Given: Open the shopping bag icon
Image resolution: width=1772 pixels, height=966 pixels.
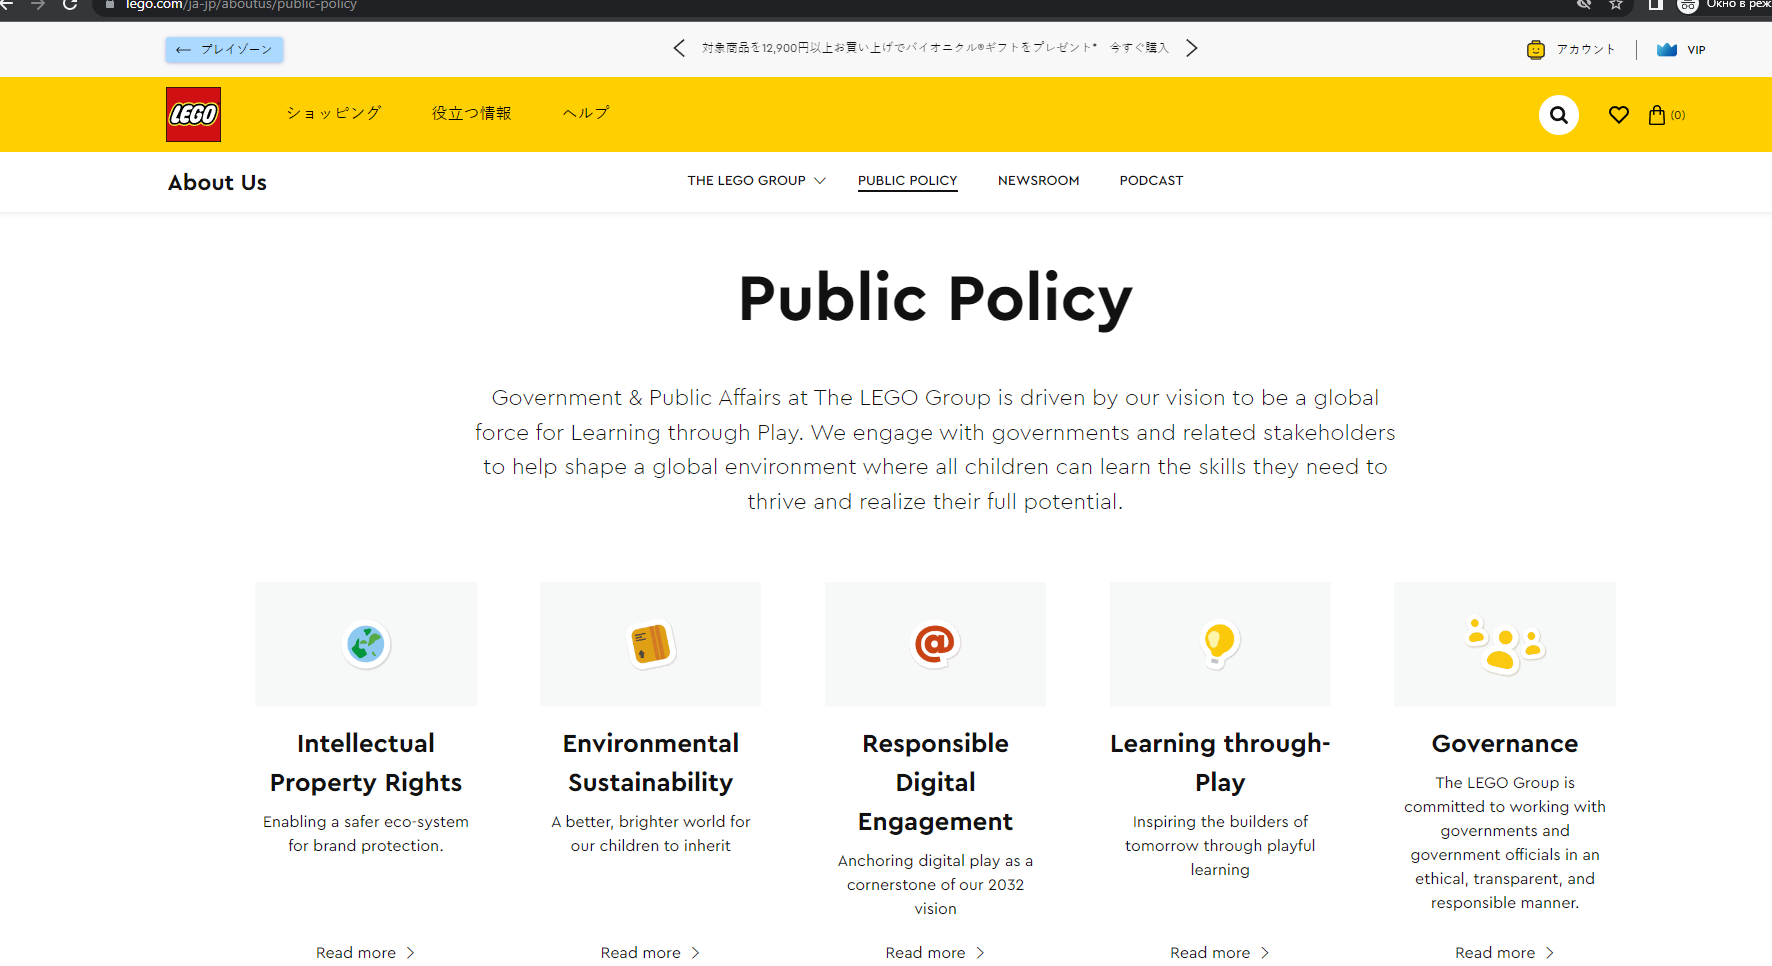Looking at the screenshot, I should (x=1657, y=115).
